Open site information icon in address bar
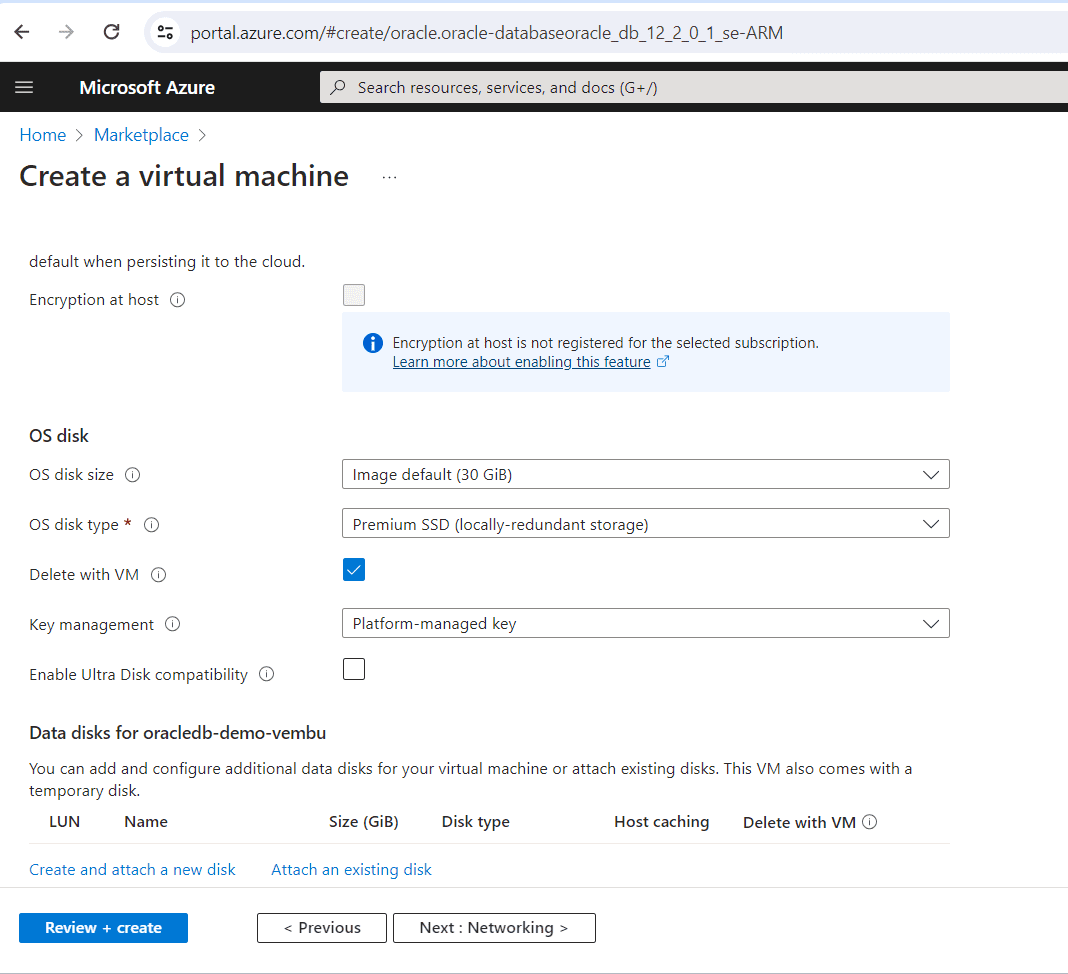The image size is (1068, 974). (166, 32)
